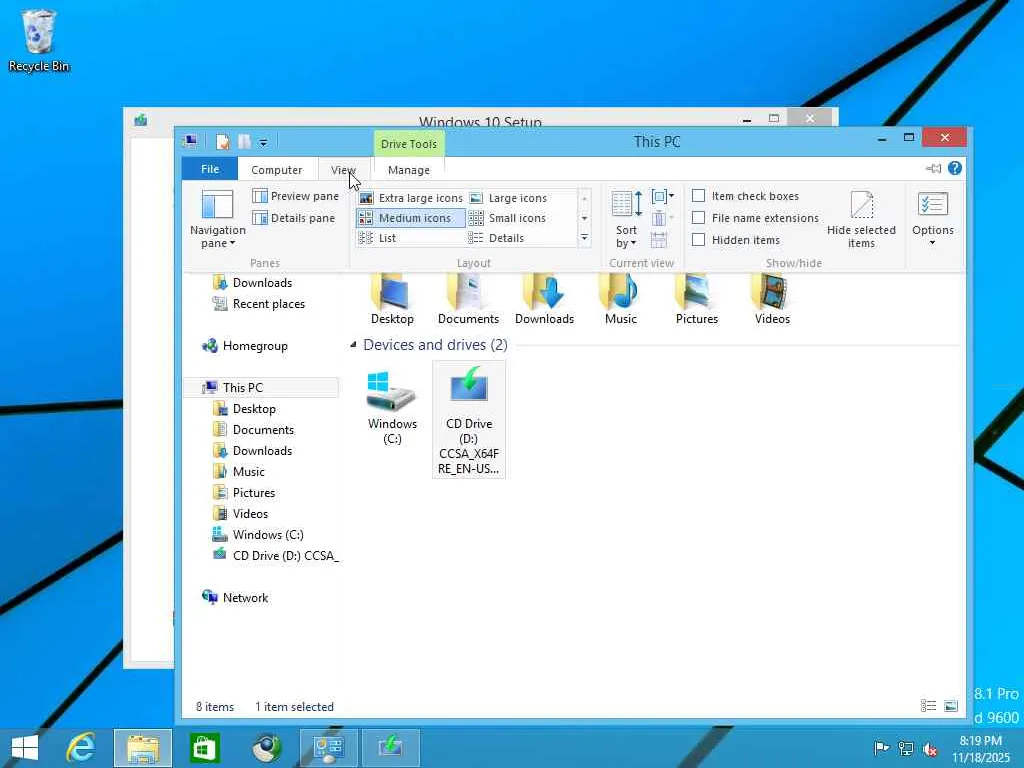Switch to the Computer ribbon tab
Image resolution: width=1024 pixels, height=768 pixels.
276,170
